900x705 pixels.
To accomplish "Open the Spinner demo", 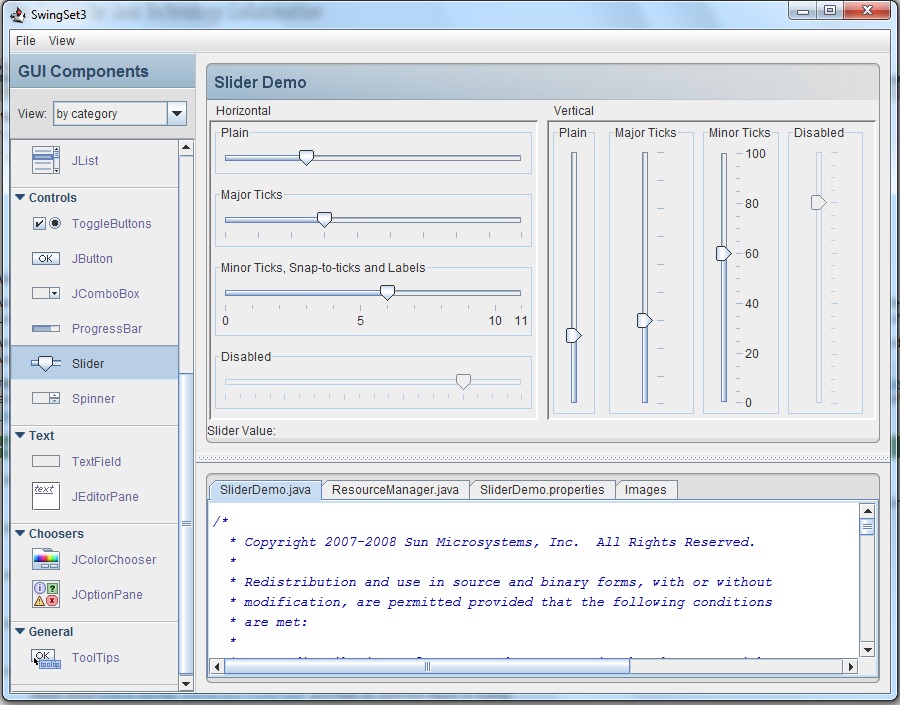I will (94, 399).
